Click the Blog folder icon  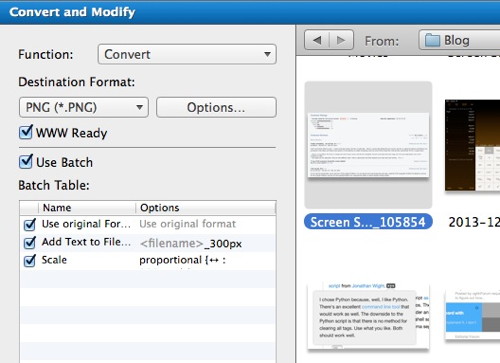432,40
